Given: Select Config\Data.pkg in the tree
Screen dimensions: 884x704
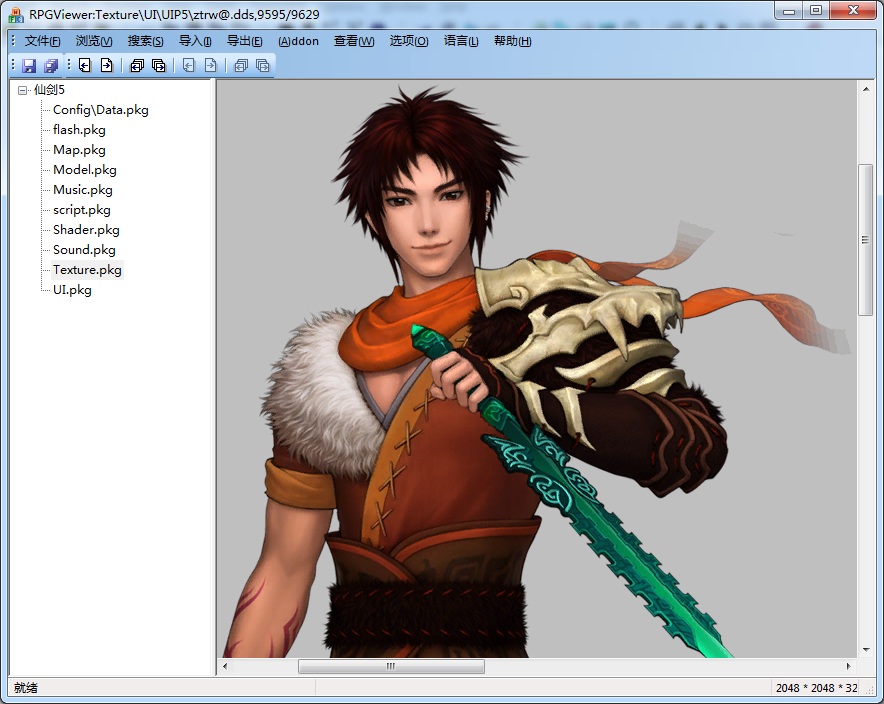Looking at the screenshot, I should tap(100, 110).
